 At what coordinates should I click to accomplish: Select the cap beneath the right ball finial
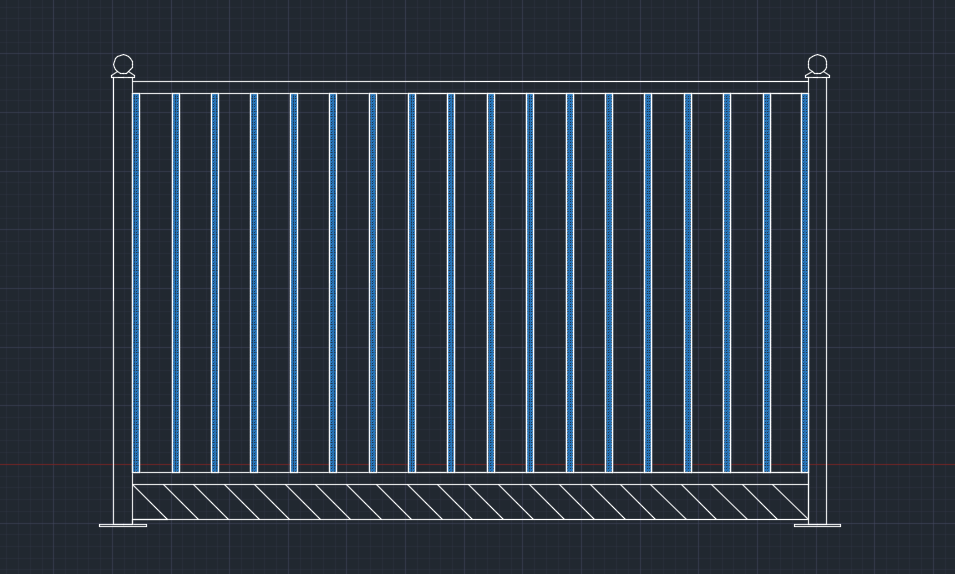click(x=817, y=76)
